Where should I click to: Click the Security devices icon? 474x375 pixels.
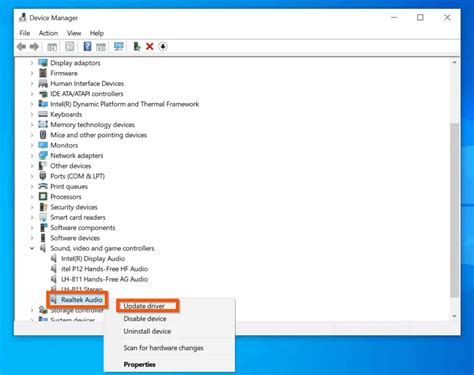[43, 207]
